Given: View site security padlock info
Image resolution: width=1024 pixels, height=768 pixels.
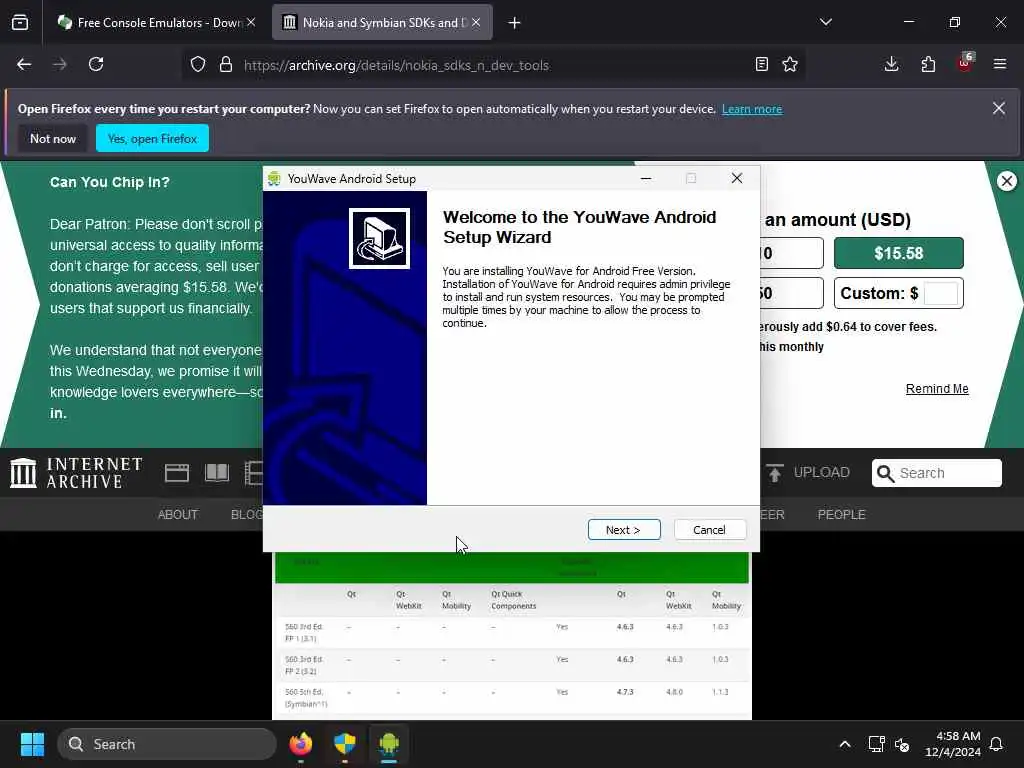Looking at the screenshot, I should pyautogui.click(x=226, y=65).
